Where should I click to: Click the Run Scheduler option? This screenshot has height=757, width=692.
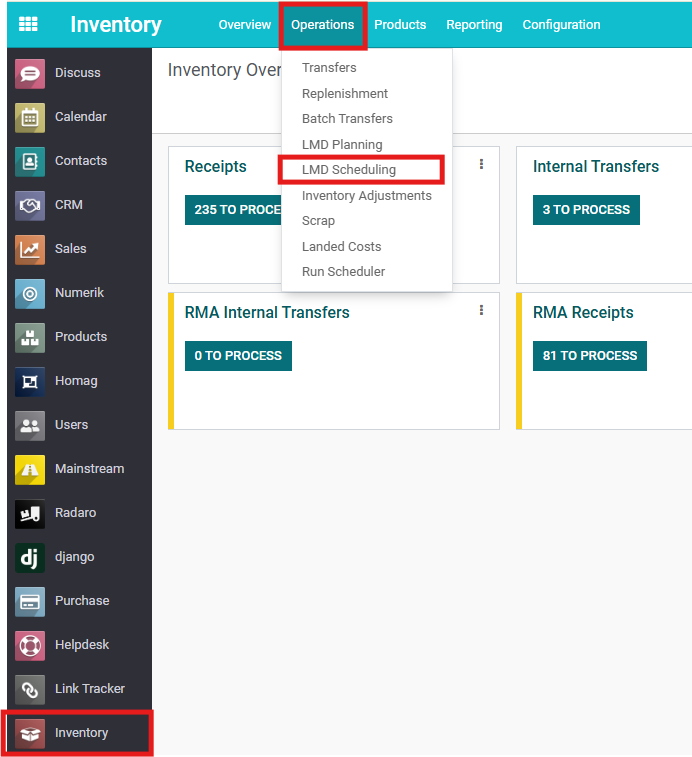[x=343, y=272]
